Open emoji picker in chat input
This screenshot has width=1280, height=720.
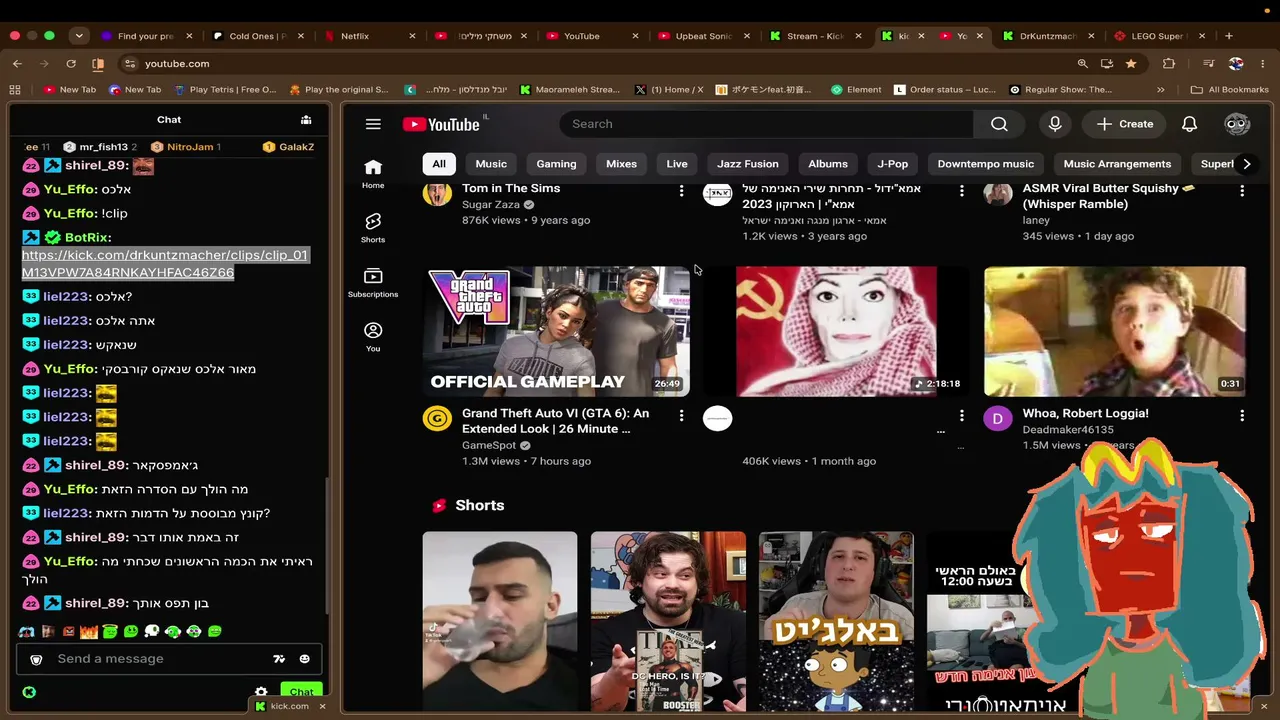(304, 659)
